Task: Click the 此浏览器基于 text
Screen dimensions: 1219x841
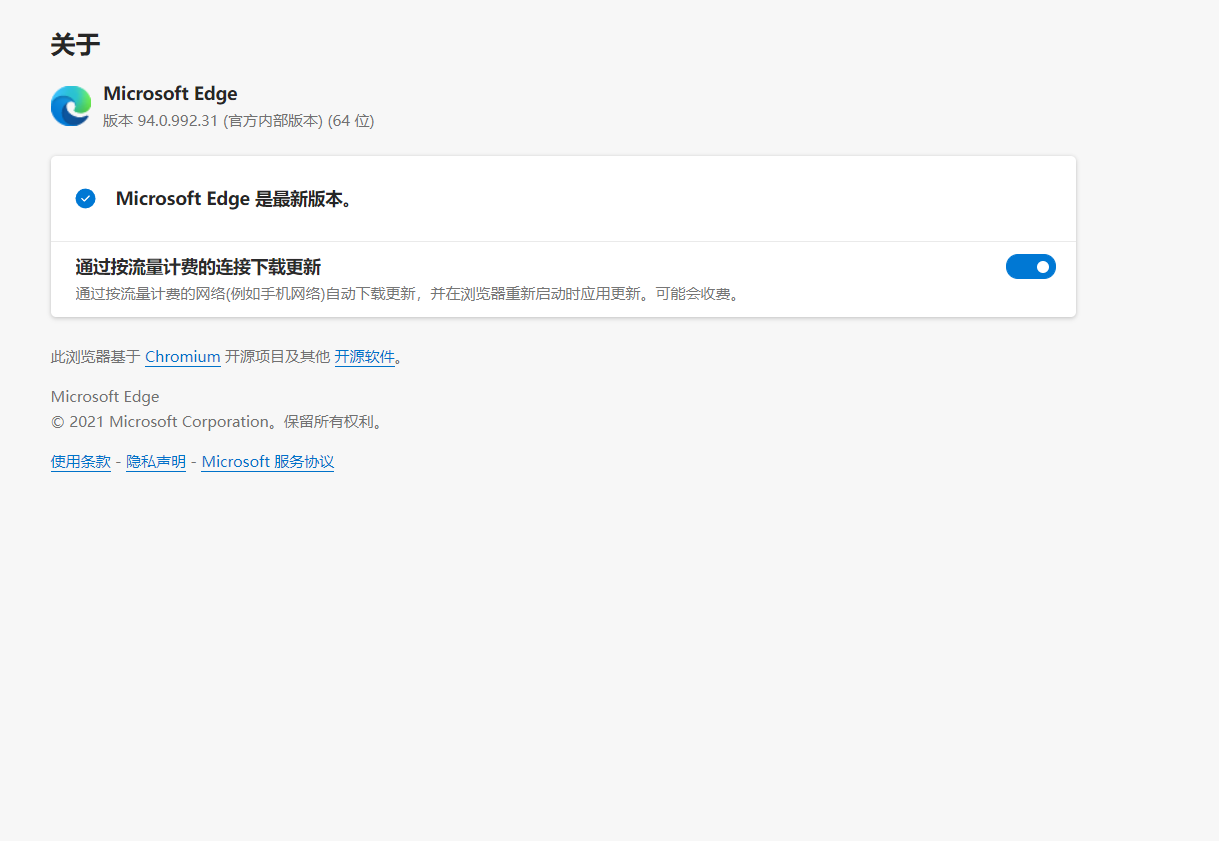Action: [x=96, y=356]
